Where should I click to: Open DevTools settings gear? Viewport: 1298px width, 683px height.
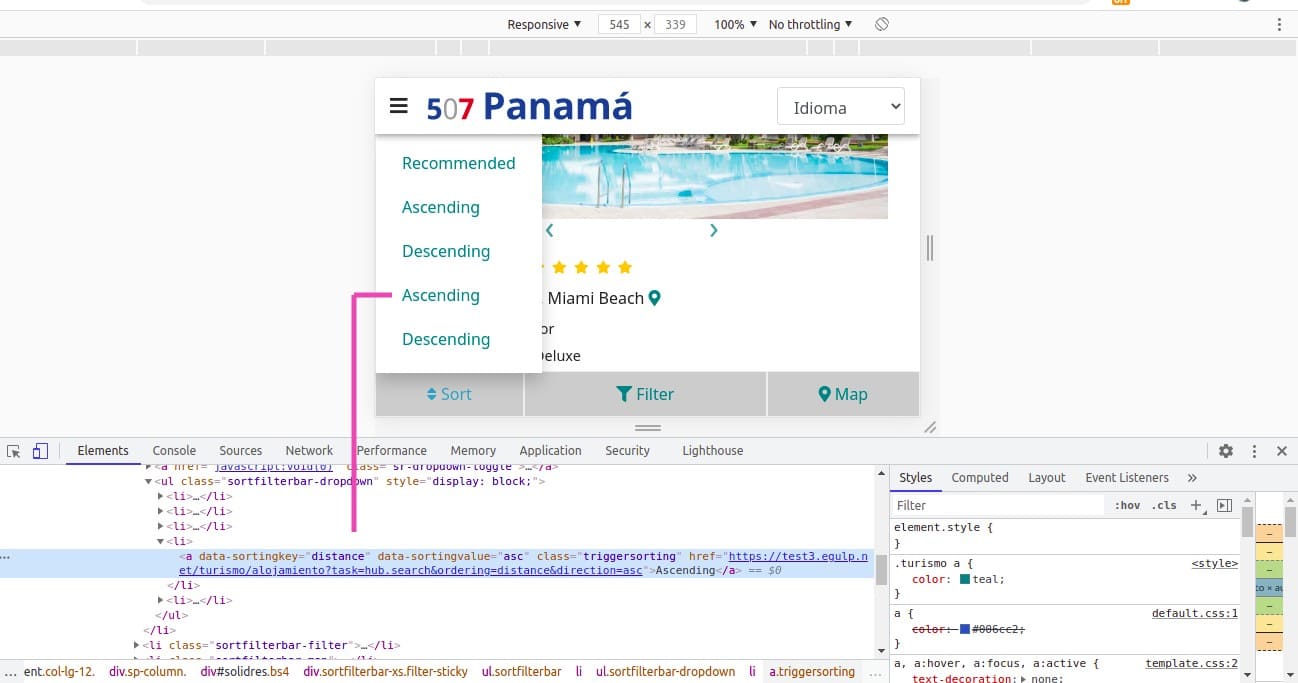pyautogui.click(x=1225, y=451)
